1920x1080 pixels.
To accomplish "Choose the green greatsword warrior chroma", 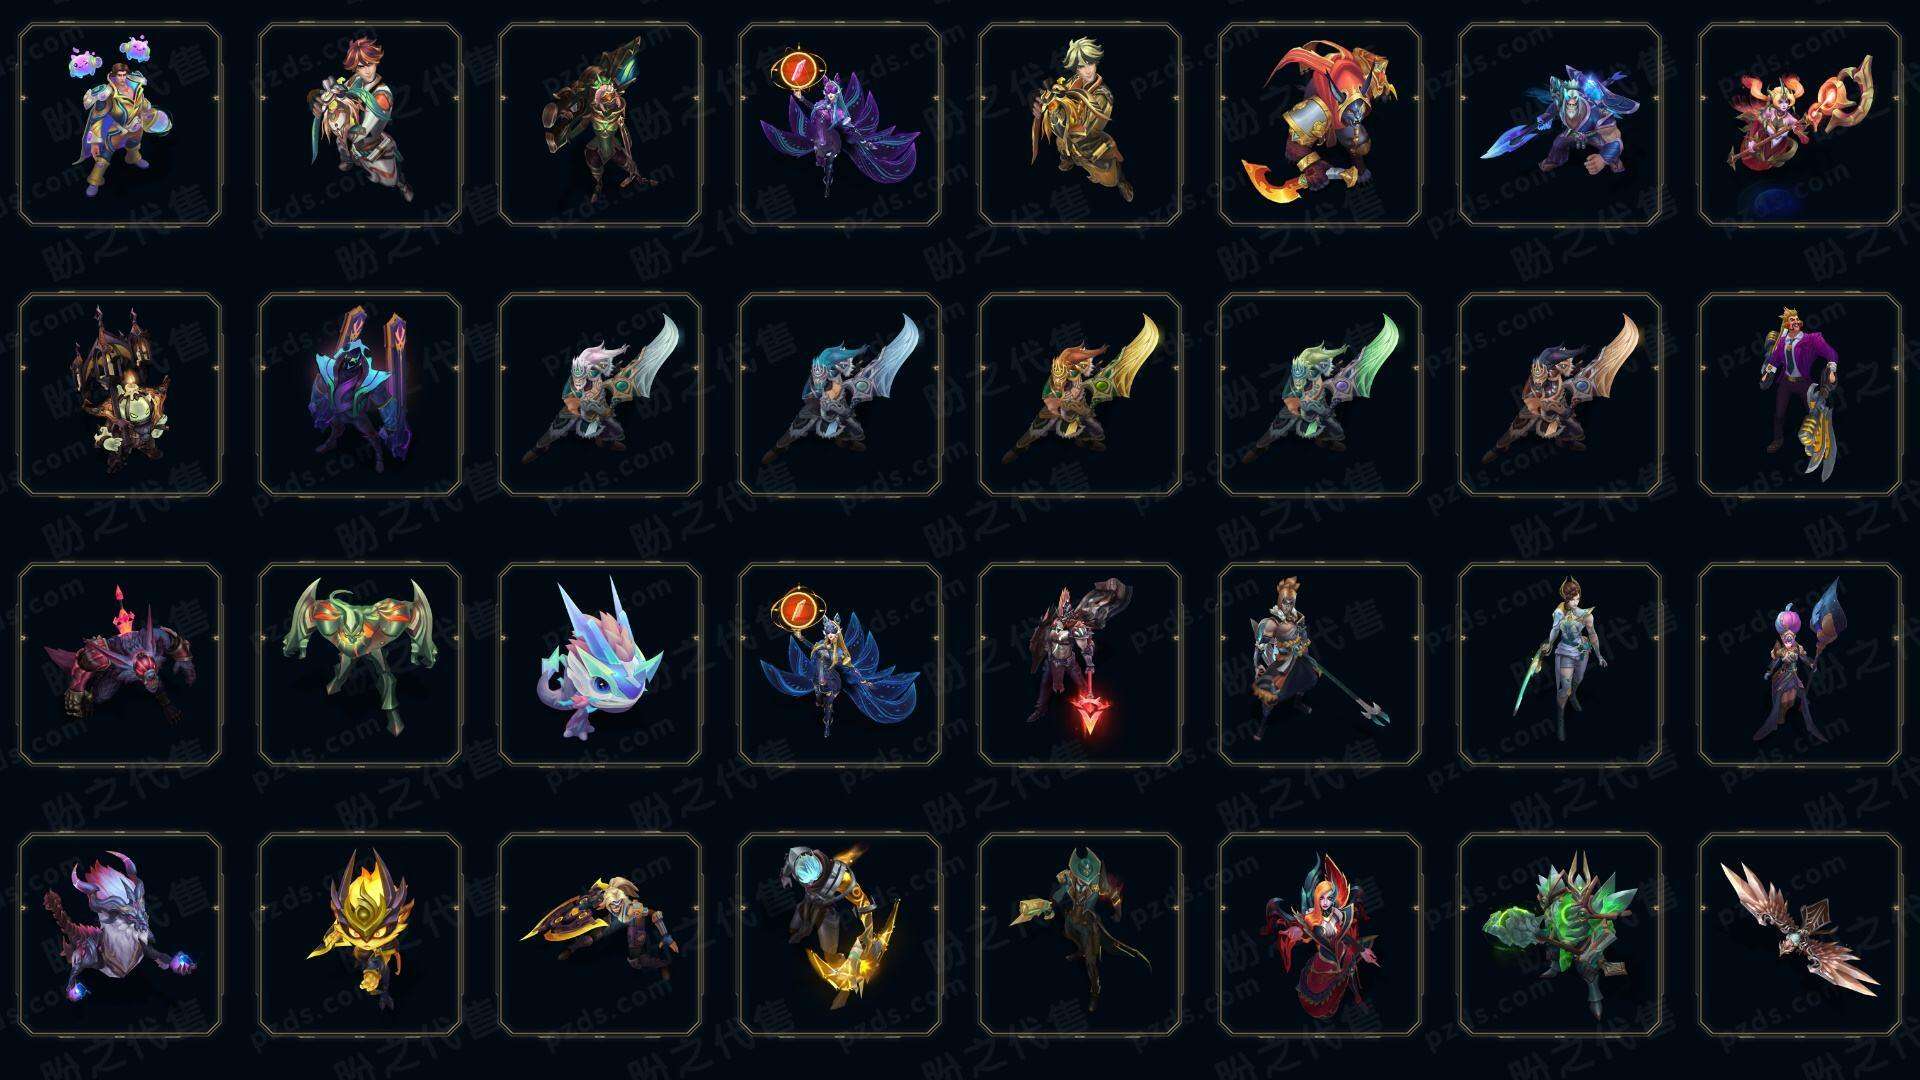I will (x=1320, y=394).
